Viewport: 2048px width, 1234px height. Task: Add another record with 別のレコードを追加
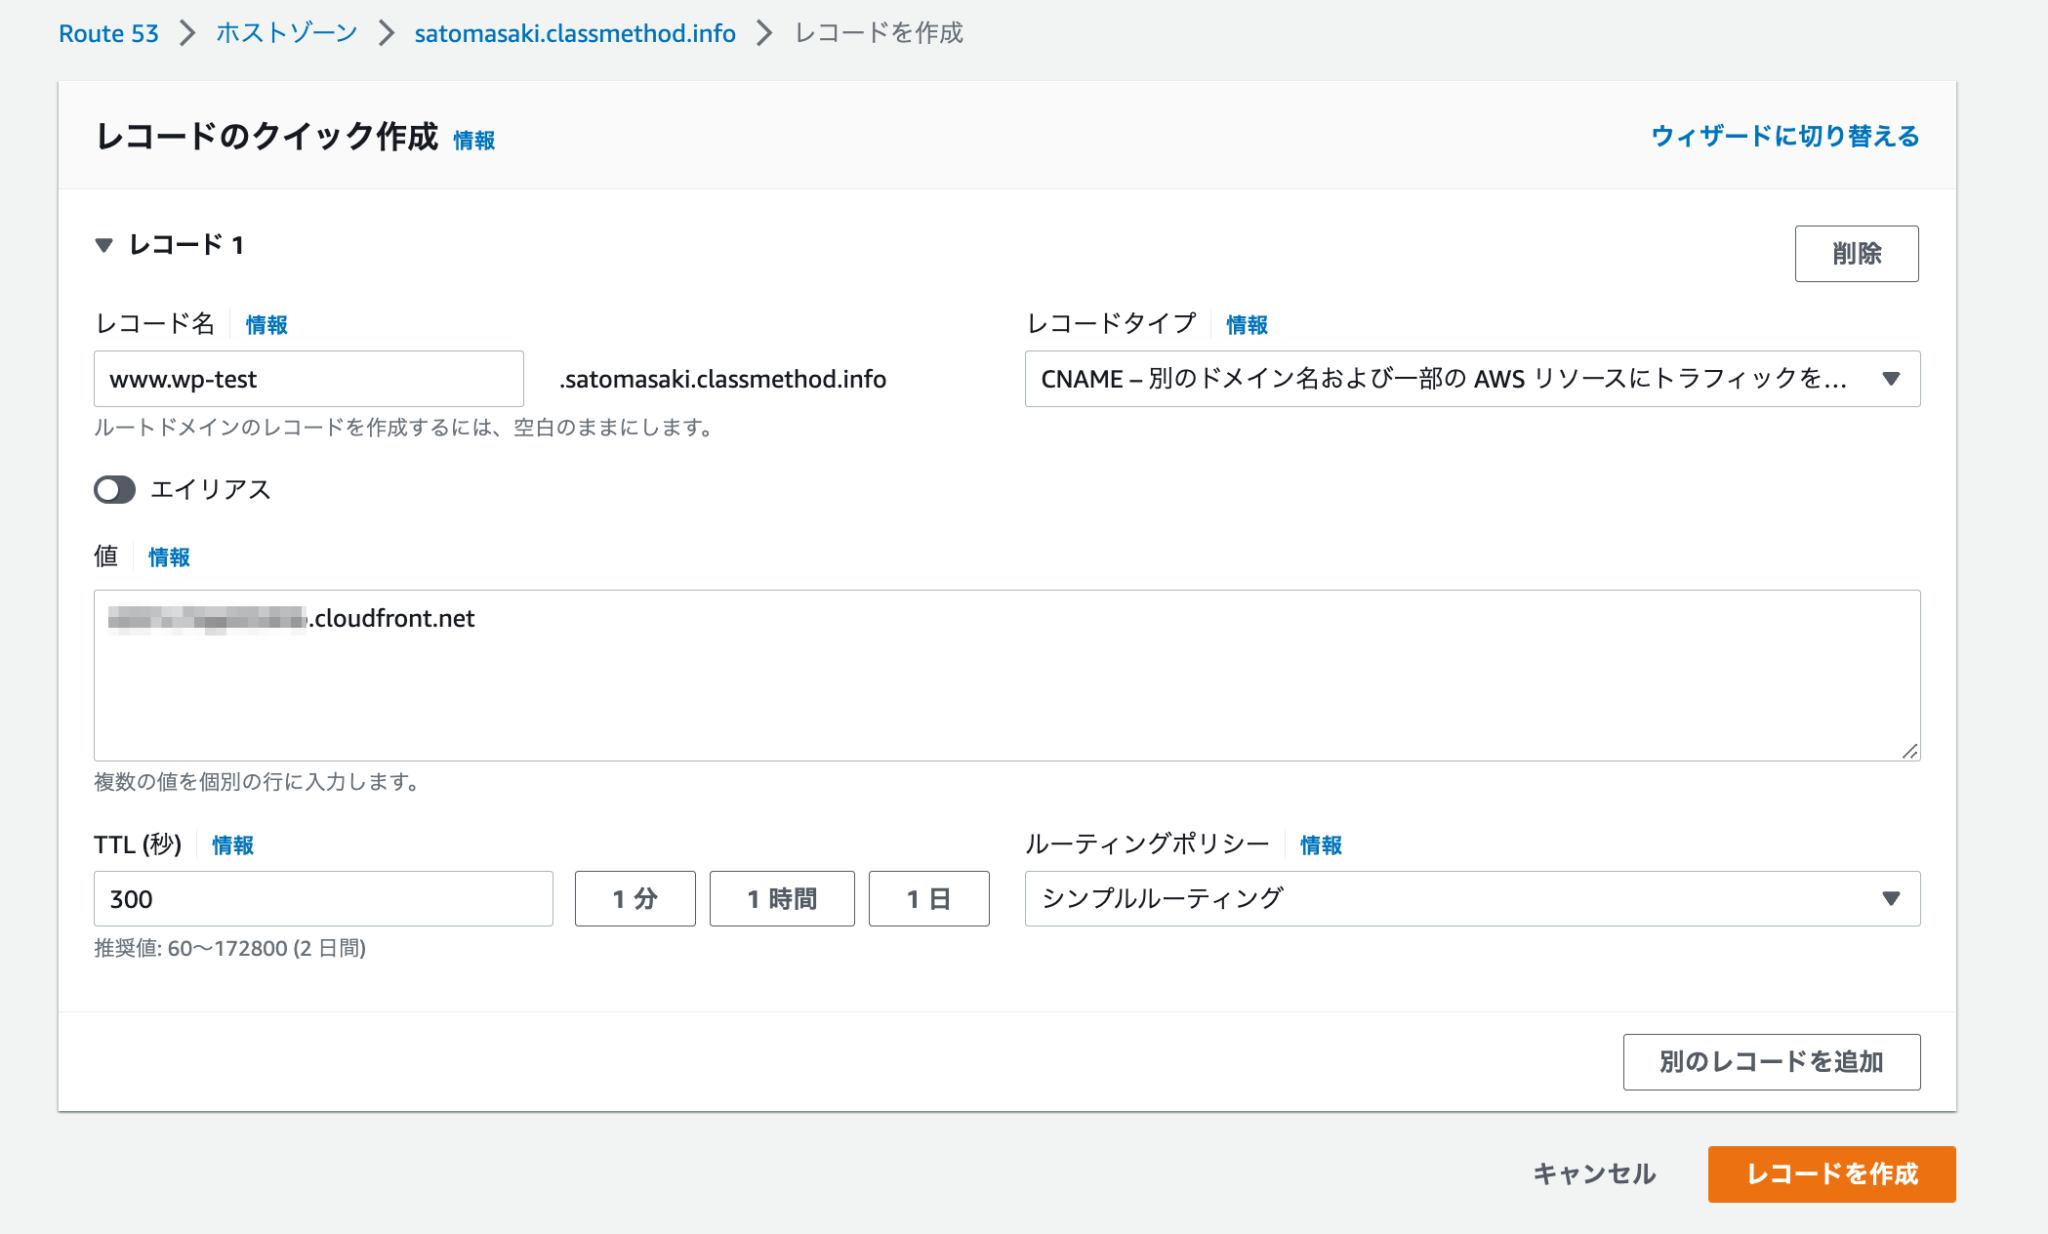pyautogui.click(x=1771, y=1062)
